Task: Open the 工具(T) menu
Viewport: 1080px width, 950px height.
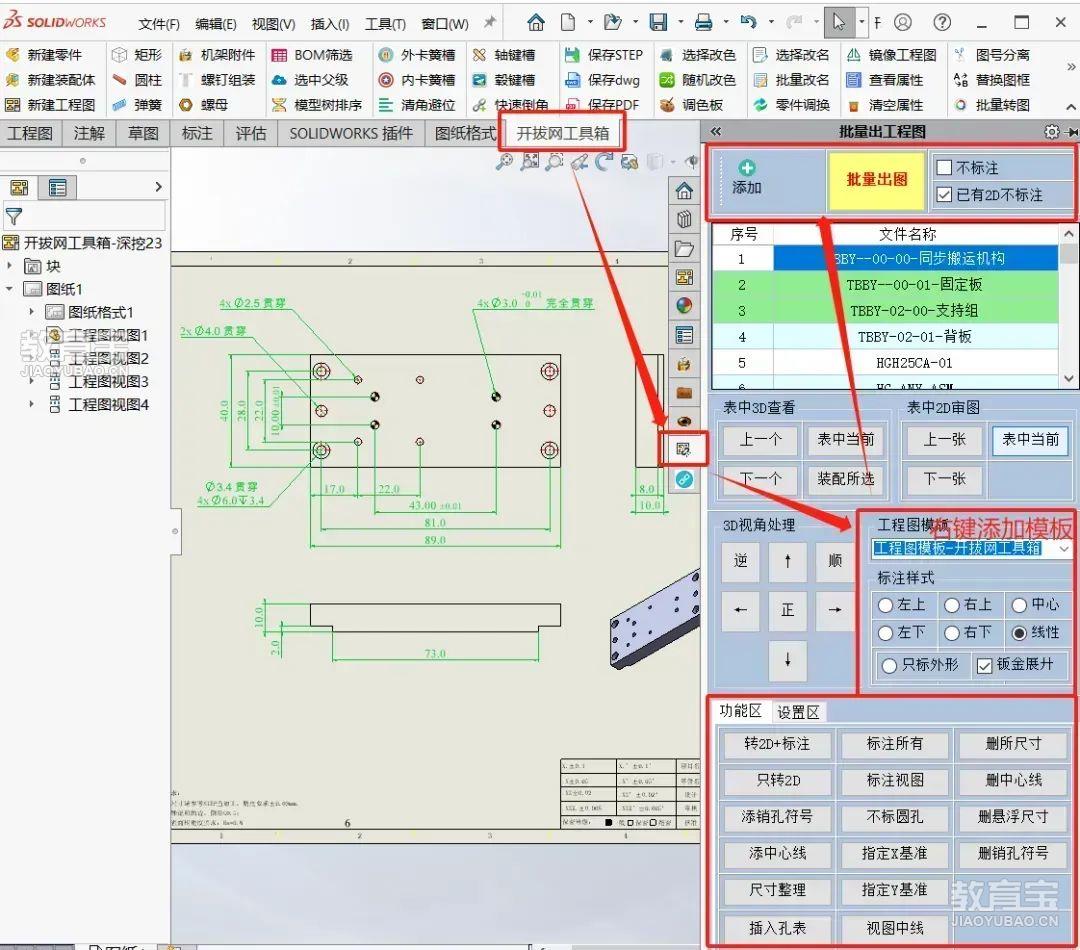Action: (385, 24)
